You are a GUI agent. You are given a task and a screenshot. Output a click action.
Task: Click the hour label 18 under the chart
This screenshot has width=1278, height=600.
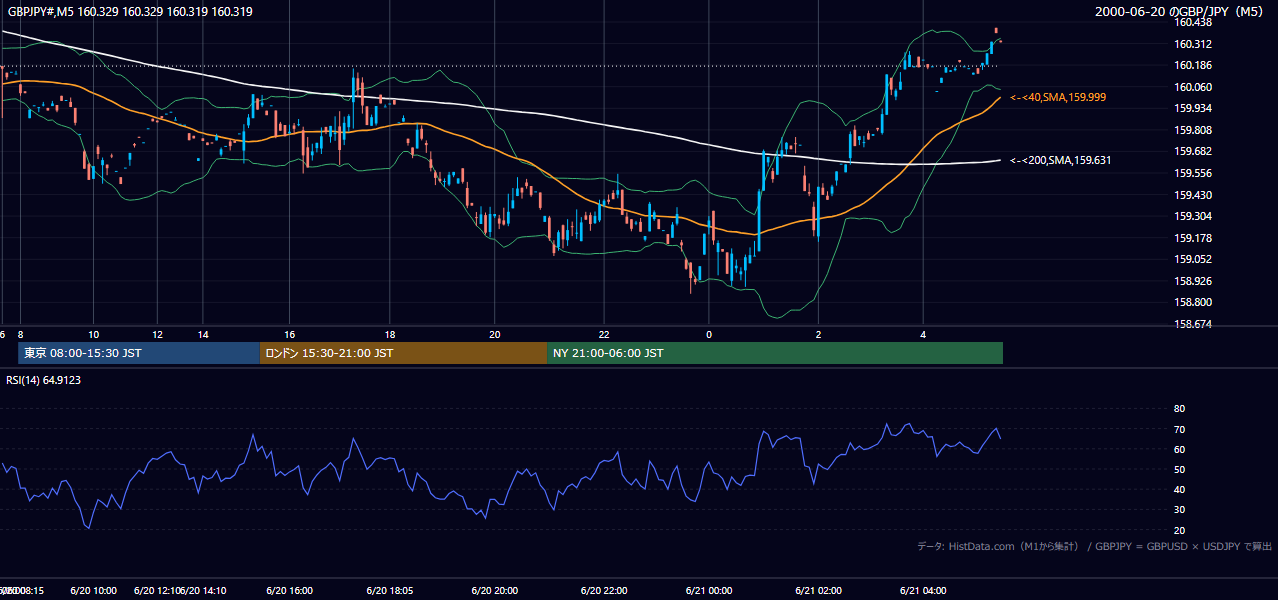coord(390,334)
